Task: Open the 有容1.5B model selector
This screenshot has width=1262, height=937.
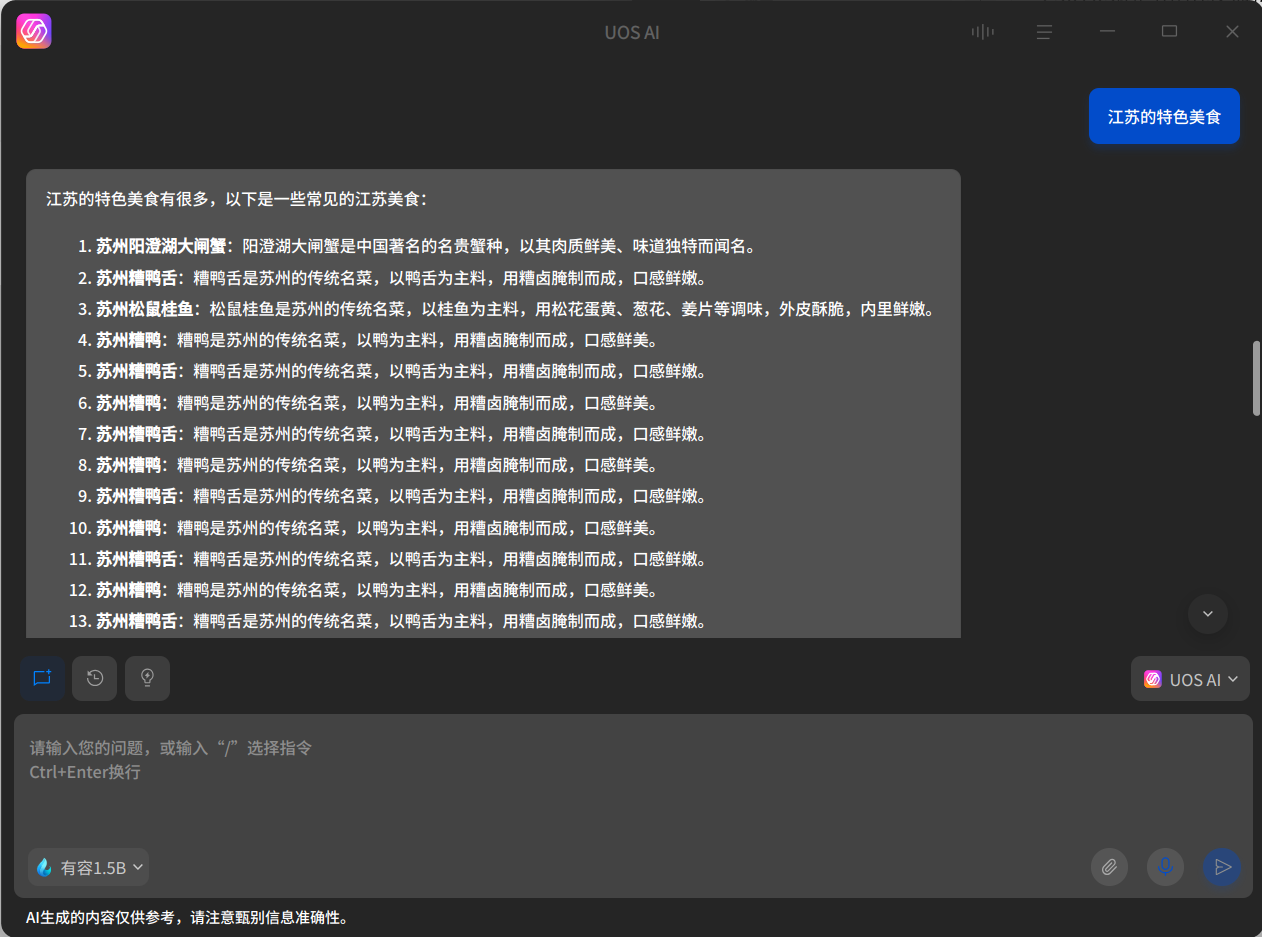Action: [x=89, y=867]
